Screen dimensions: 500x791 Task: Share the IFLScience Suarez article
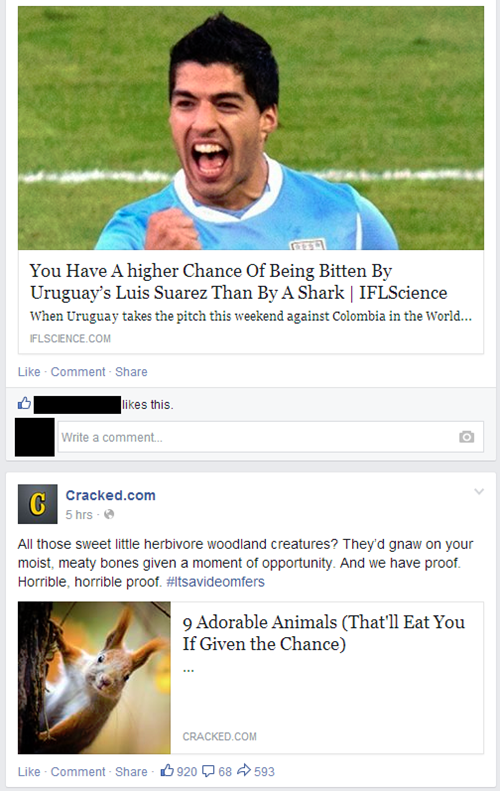[x=131, y=372]
